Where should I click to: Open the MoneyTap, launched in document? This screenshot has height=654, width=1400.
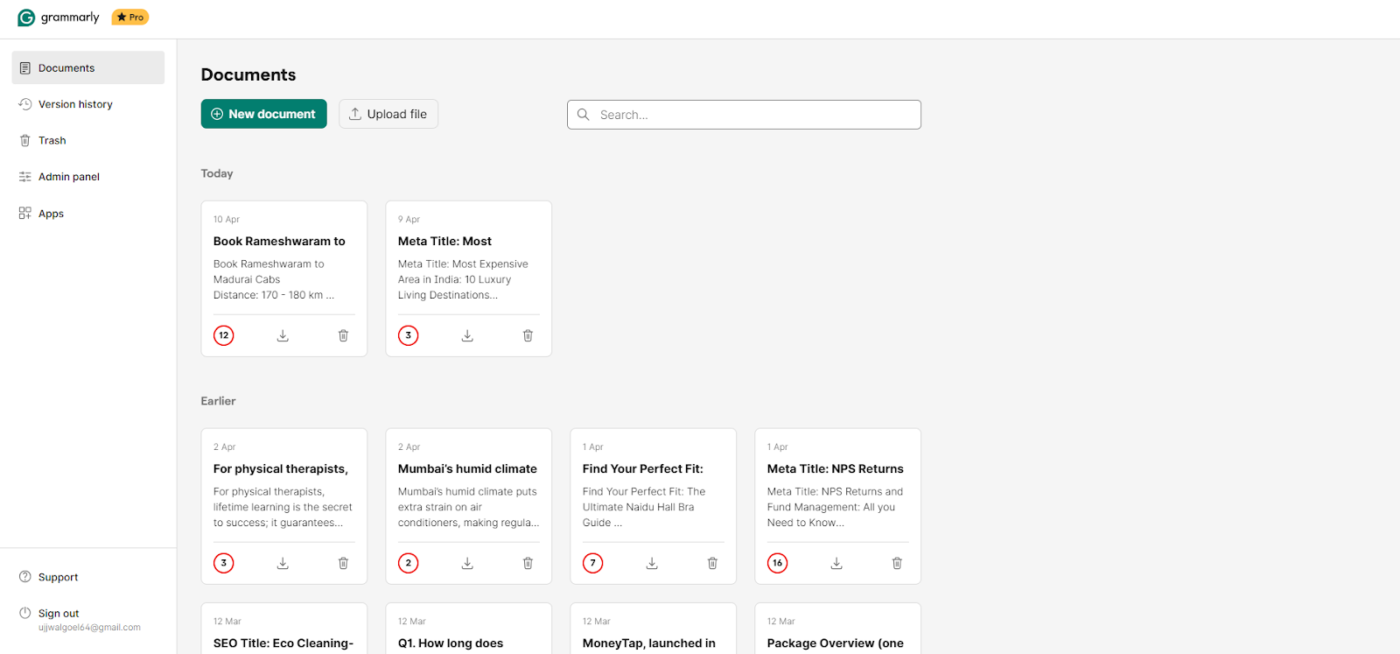click(653, 629)
